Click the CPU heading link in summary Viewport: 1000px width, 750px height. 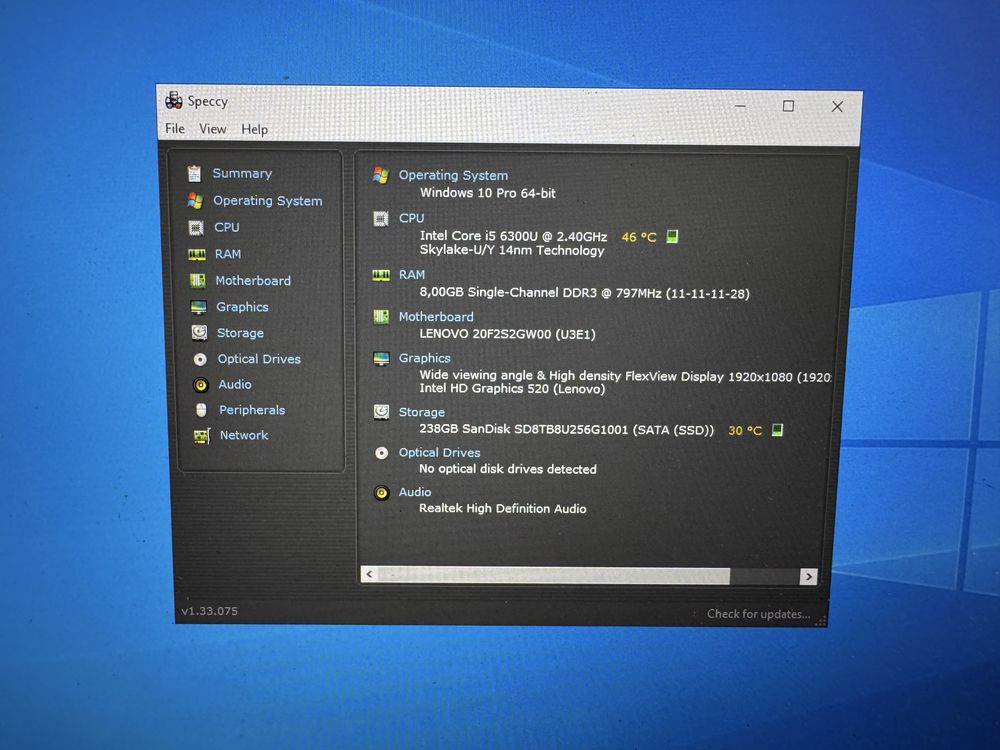click(x=411, y=218)
